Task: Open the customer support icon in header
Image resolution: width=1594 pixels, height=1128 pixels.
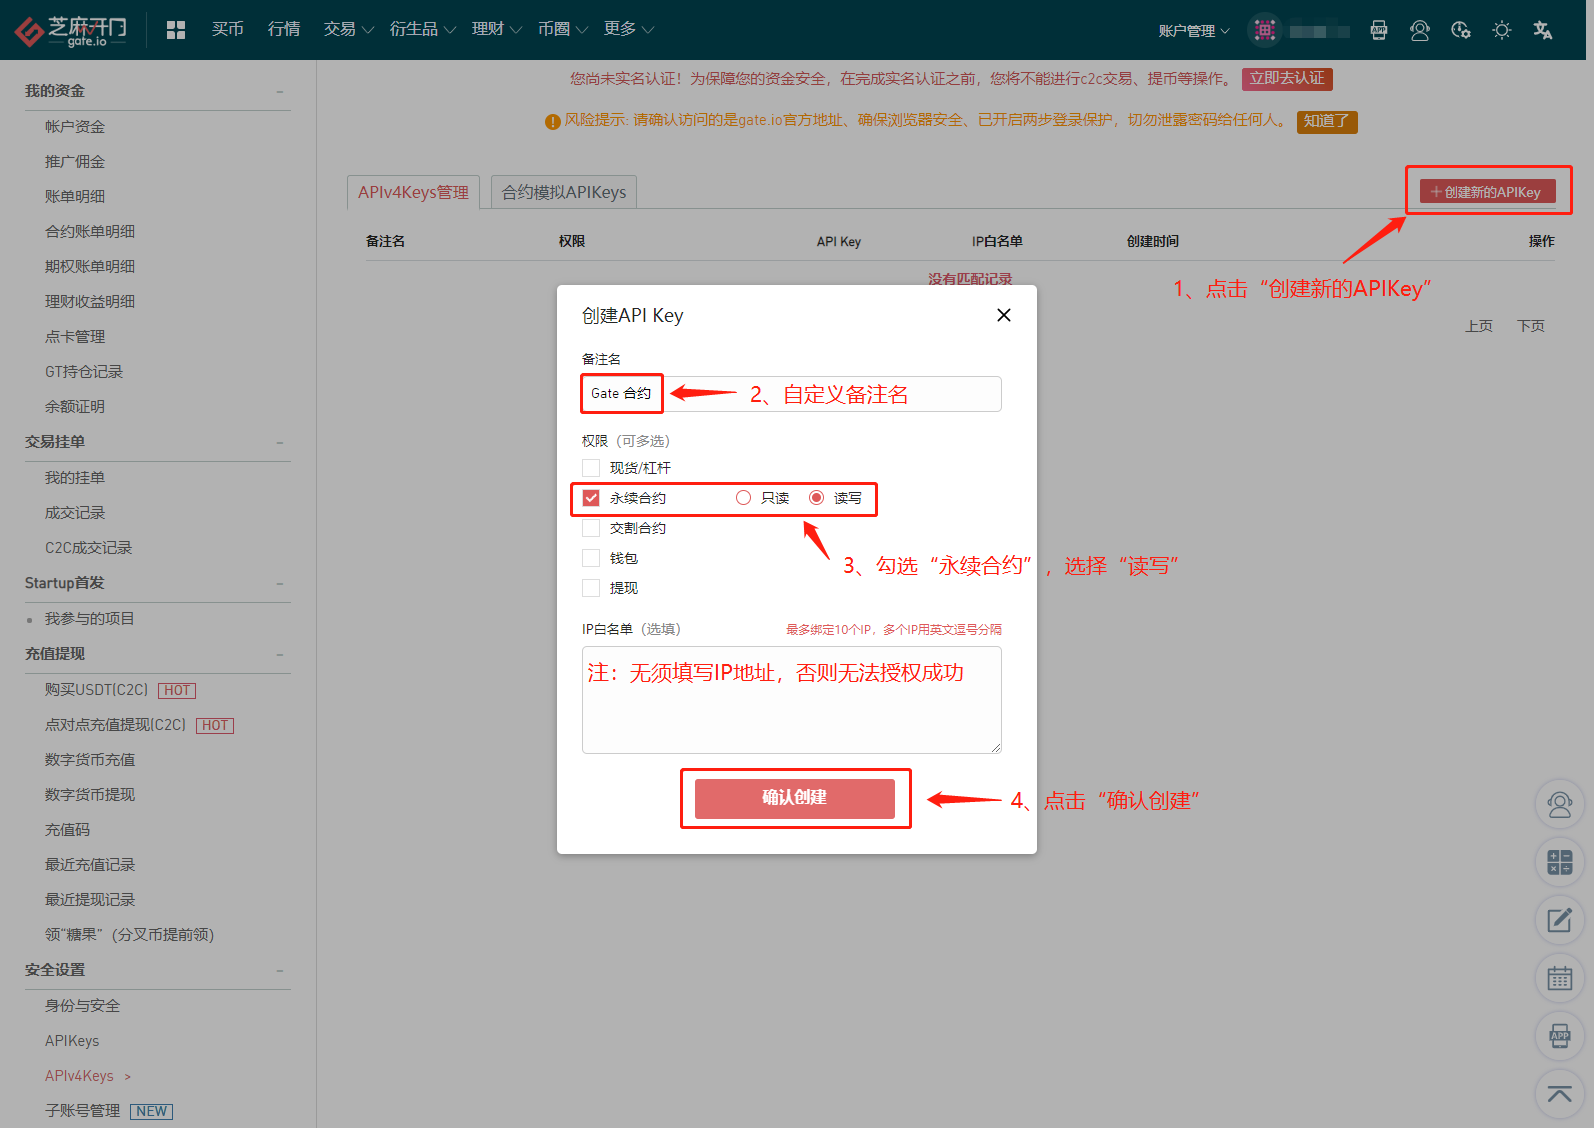Action: point(1420,30)
